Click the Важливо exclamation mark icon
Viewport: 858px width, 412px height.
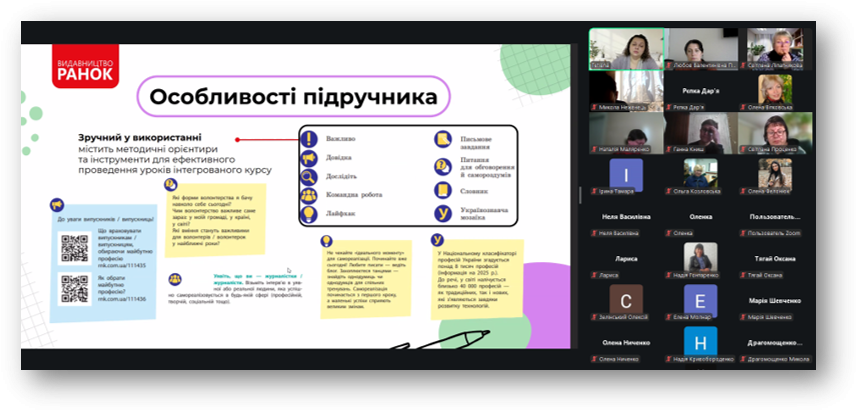(309, 139)
